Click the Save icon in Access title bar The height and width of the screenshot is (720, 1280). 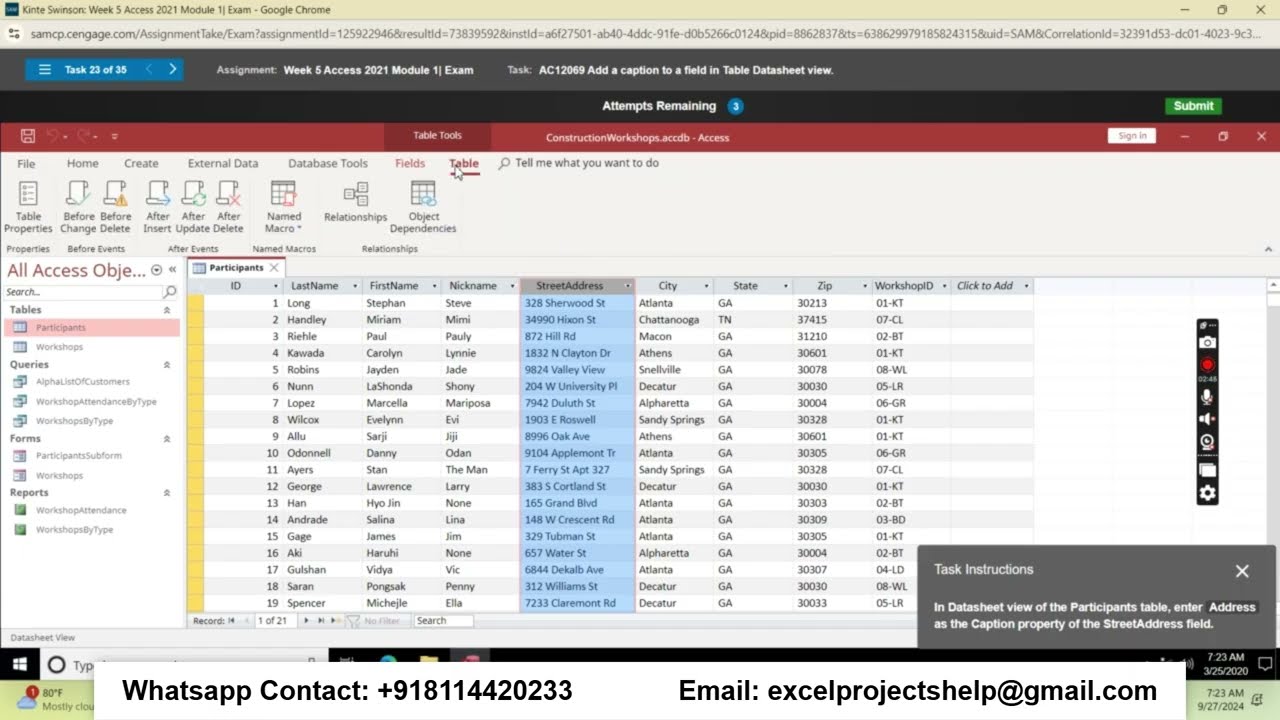(x=28, y=136)
